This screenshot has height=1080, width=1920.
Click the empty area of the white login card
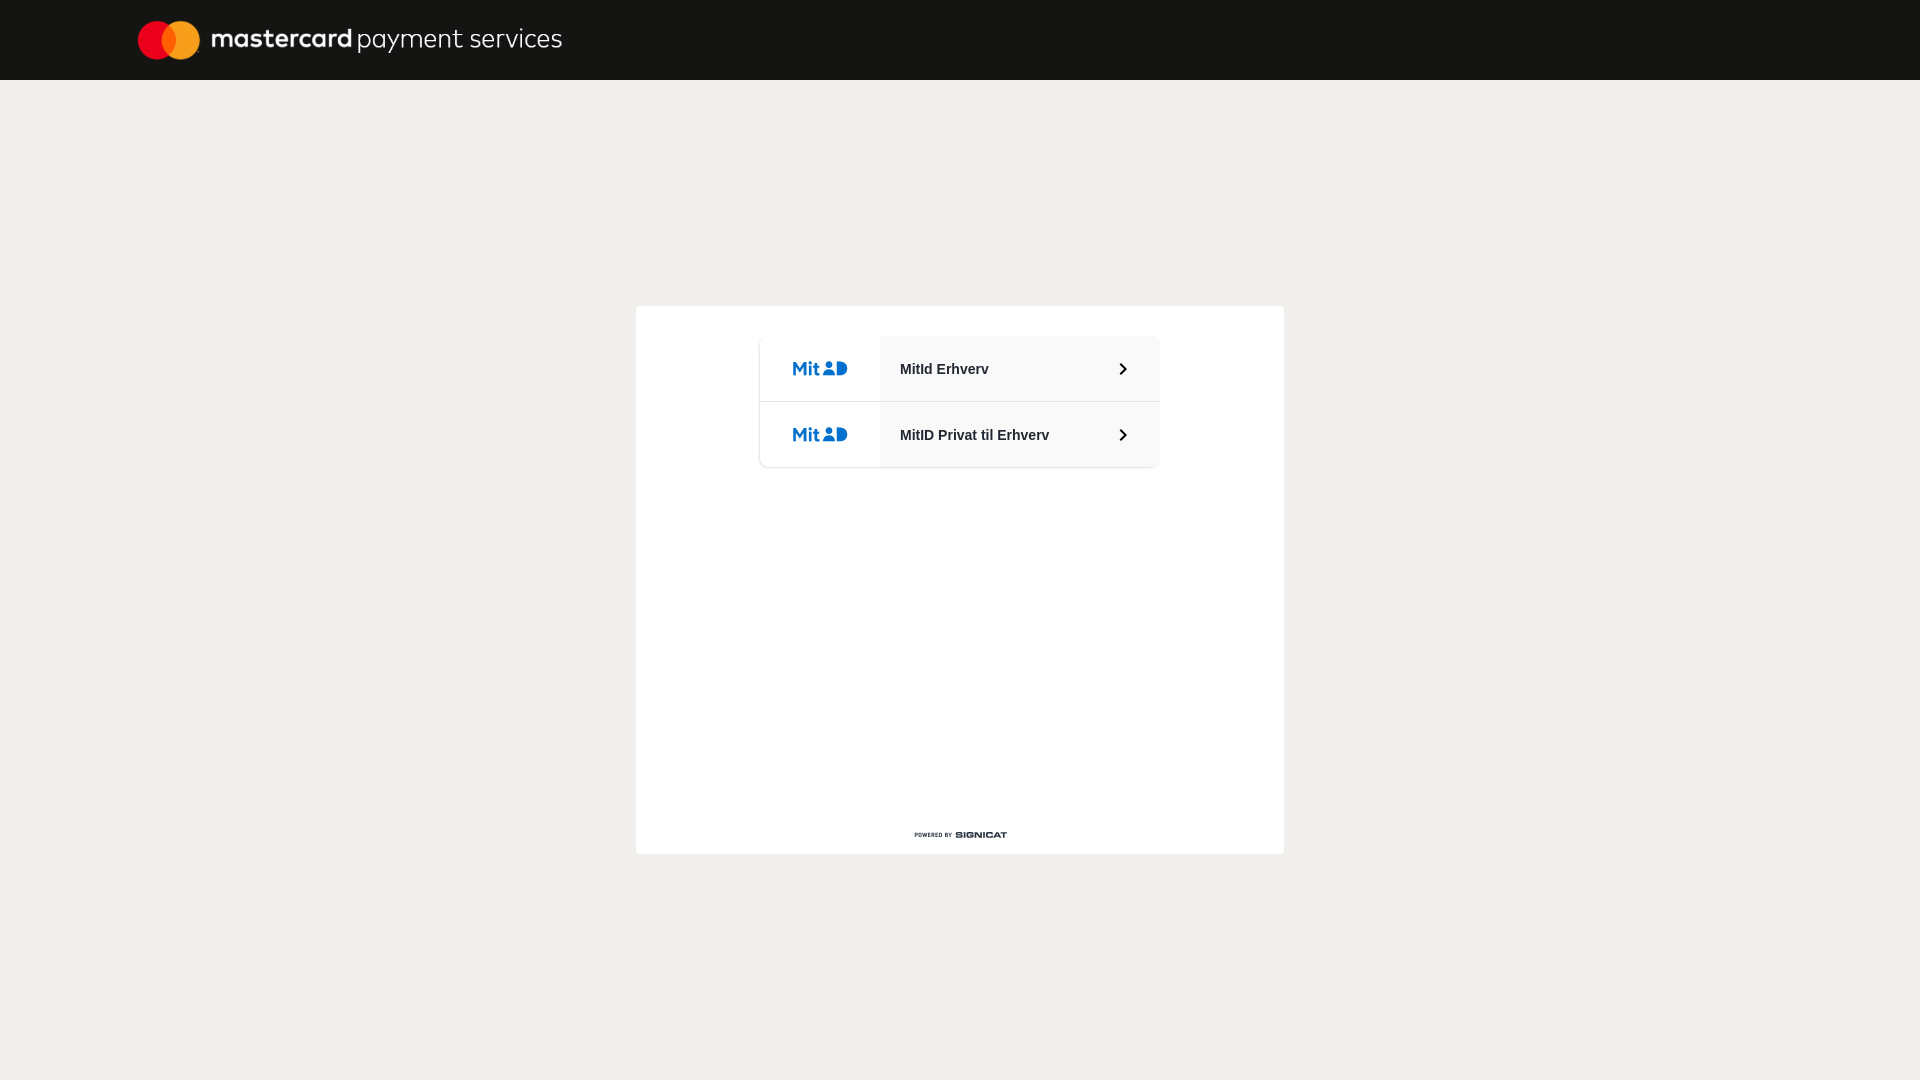pos(960,640)
